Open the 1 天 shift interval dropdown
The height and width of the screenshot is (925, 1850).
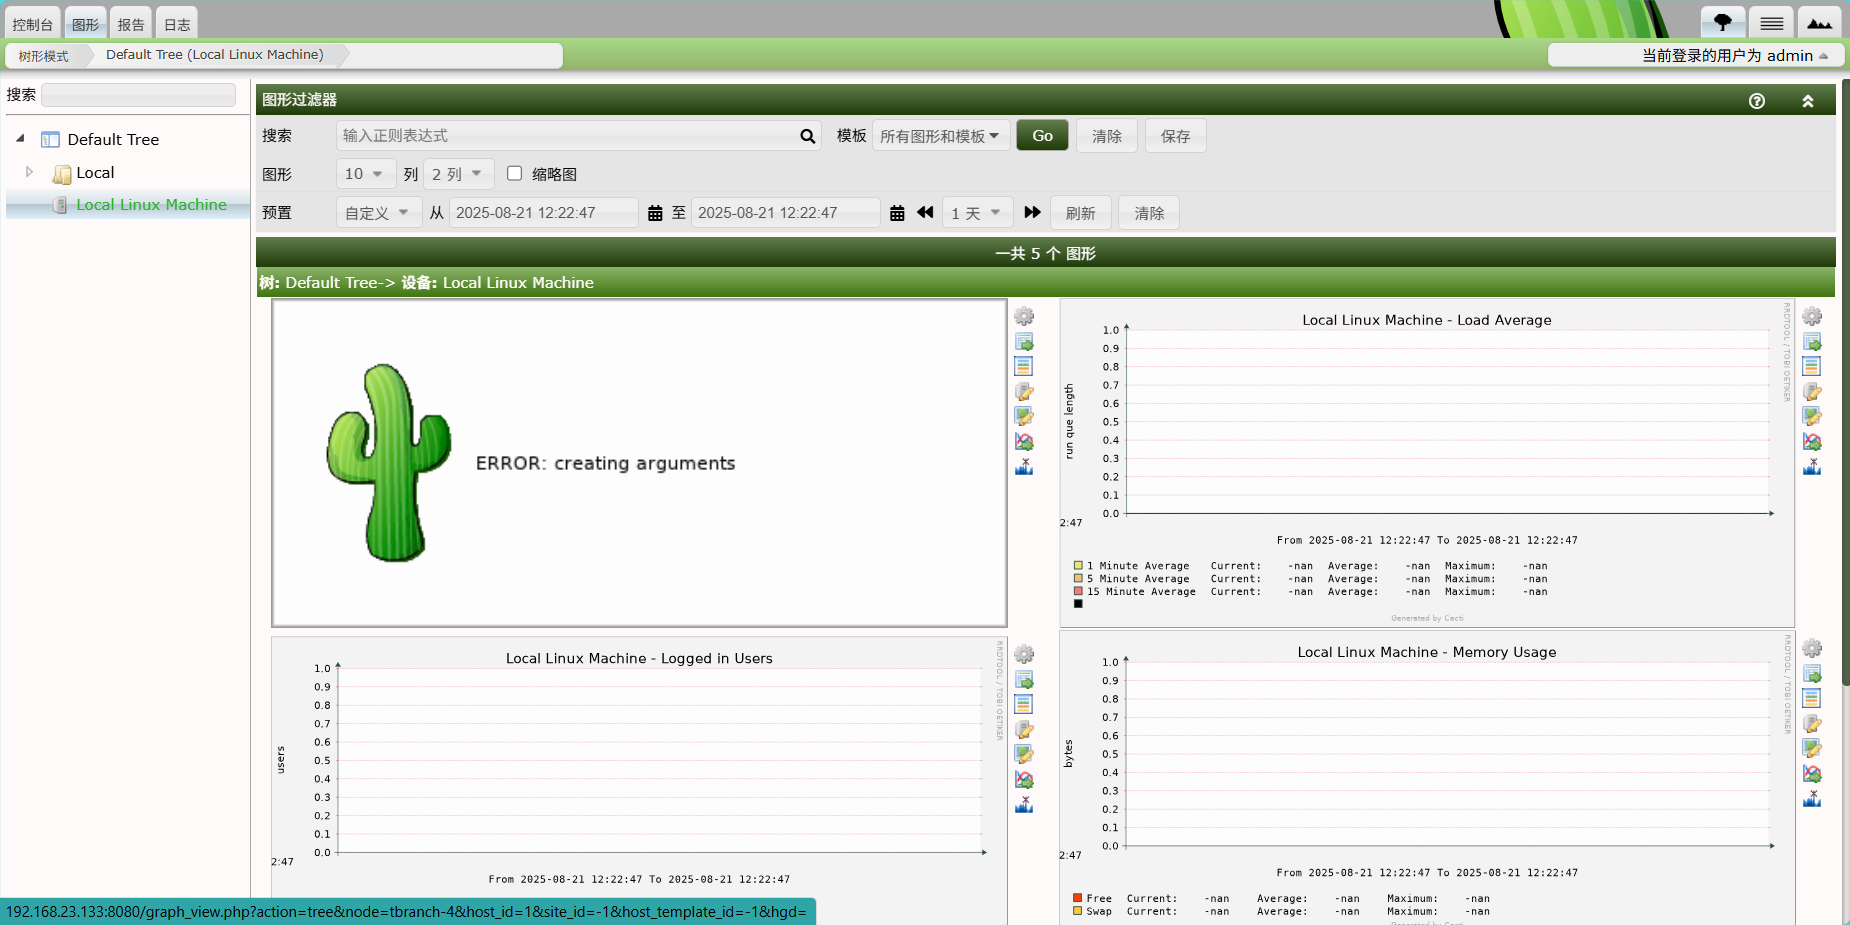click(x=976, y=213)
